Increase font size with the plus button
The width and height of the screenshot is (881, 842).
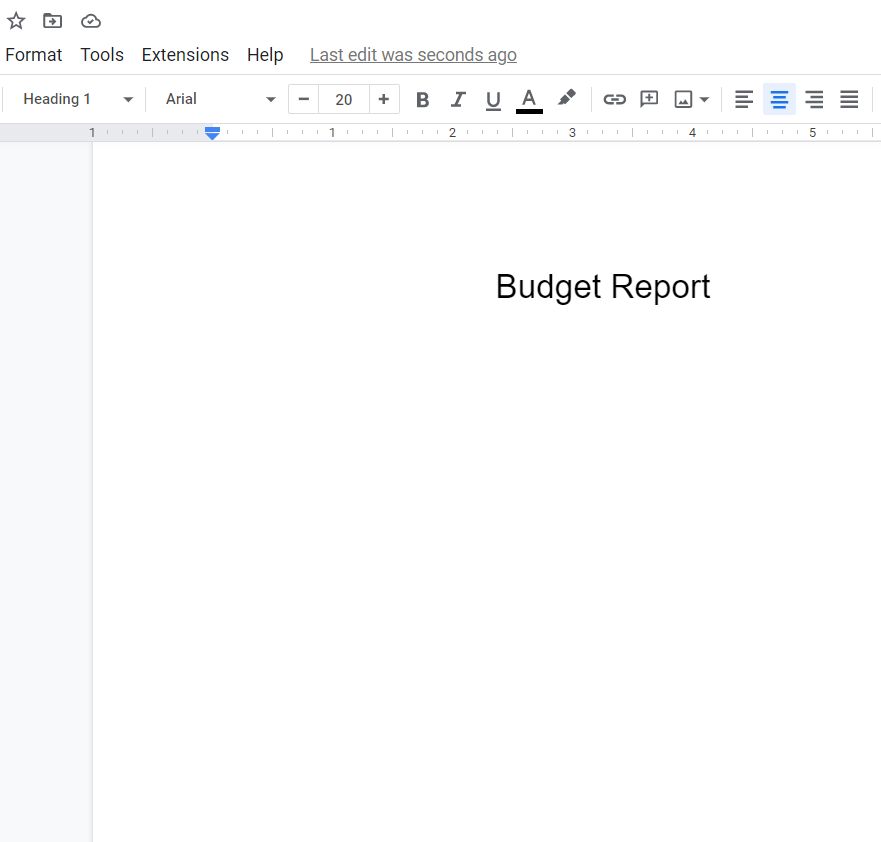(x=384, y=99)
